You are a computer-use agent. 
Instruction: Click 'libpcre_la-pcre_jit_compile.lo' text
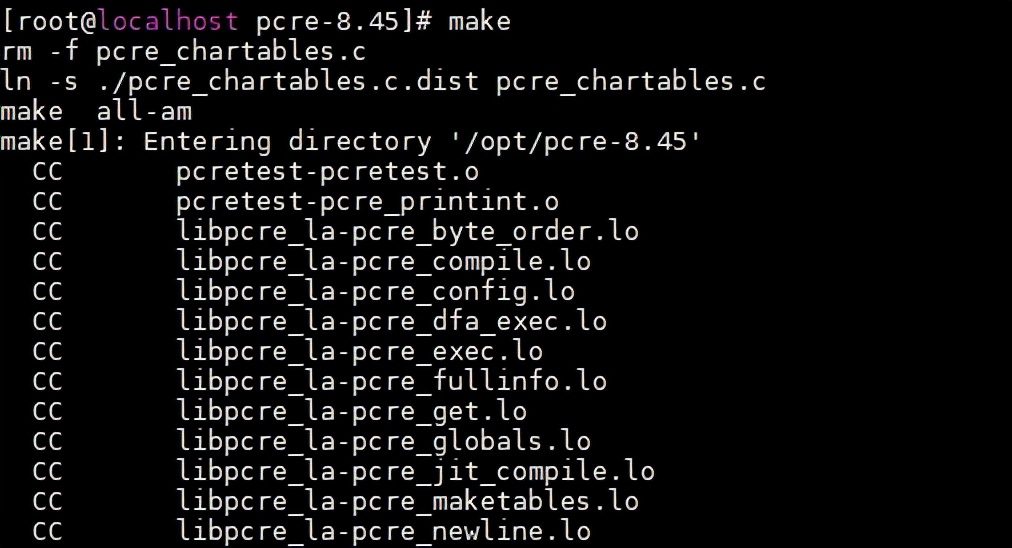415,472
